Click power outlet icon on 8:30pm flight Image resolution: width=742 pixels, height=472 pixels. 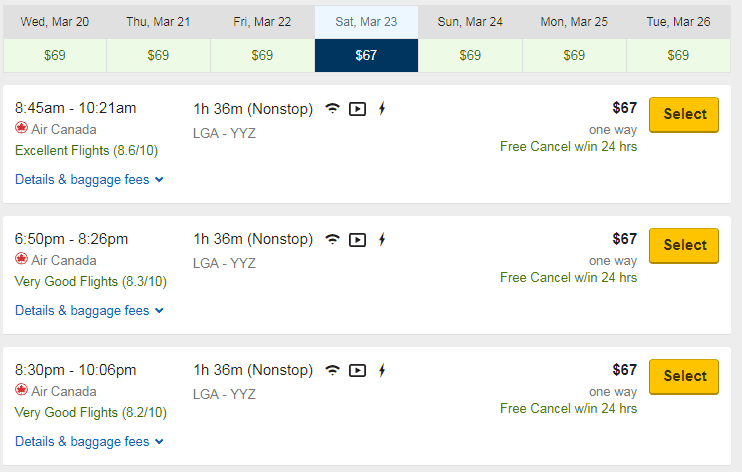click(381, 371)
